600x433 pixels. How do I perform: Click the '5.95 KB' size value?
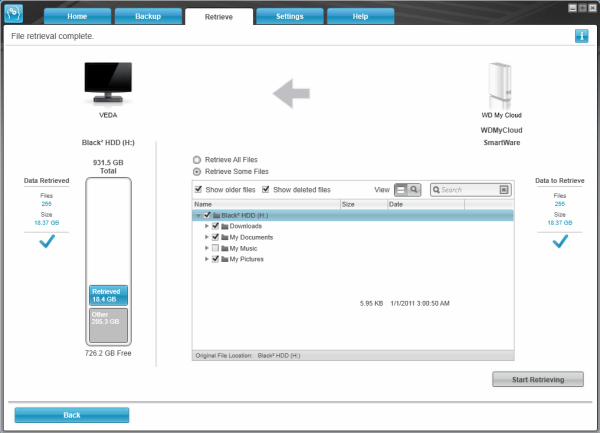click(x=371, y=303)
